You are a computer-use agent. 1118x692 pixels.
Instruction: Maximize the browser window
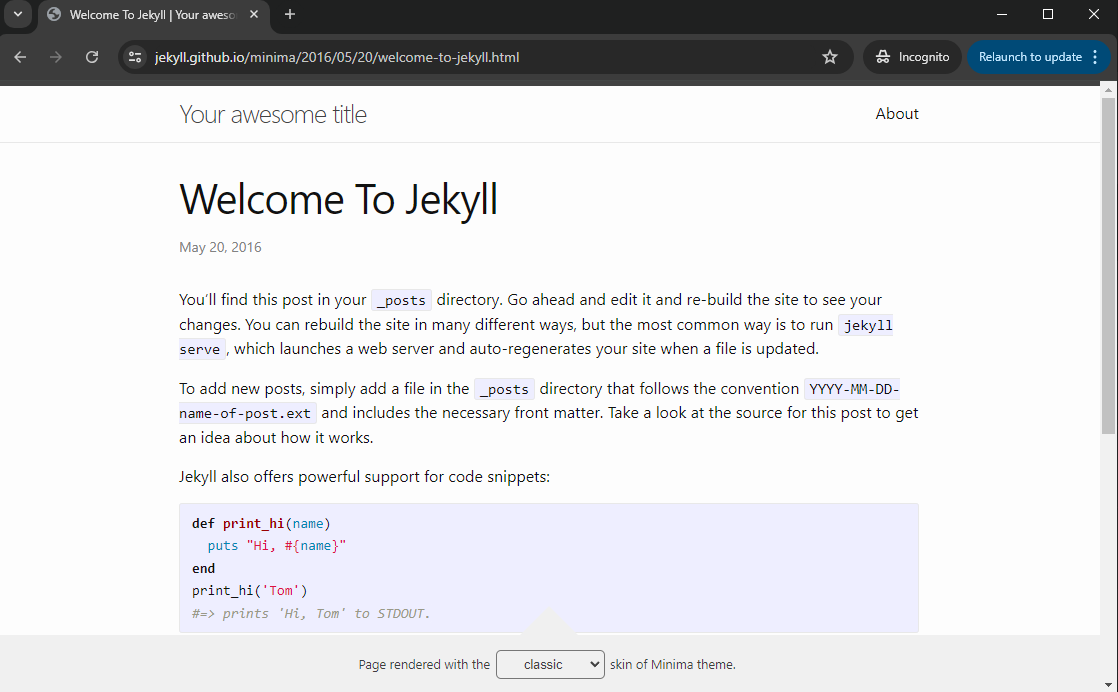click(x=1048, y=14)
